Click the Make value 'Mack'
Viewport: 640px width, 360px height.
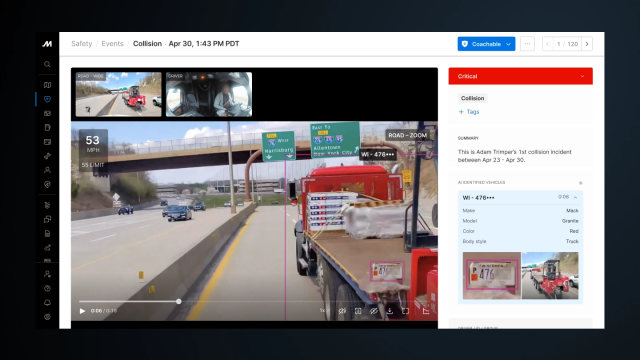[572, 211]
